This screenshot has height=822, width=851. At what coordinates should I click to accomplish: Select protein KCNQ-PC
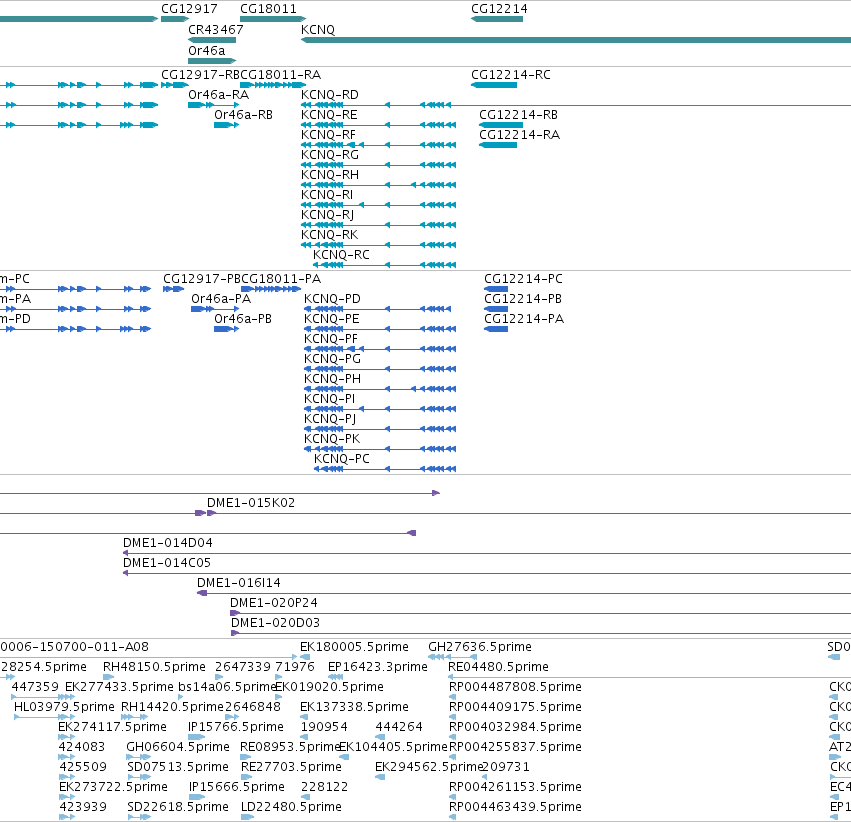click(385, 469)
